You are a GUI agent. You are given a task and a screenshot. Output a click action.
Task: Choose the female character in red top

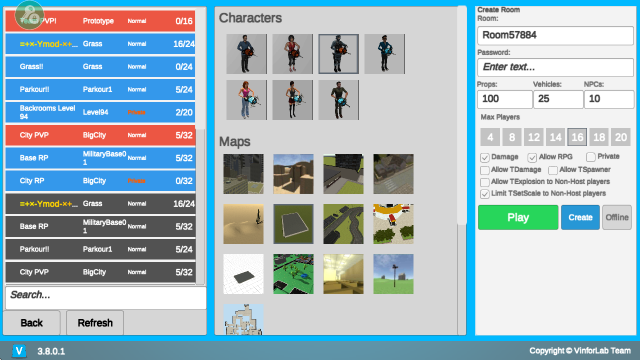pyautogui.click(x=293, y=54)
